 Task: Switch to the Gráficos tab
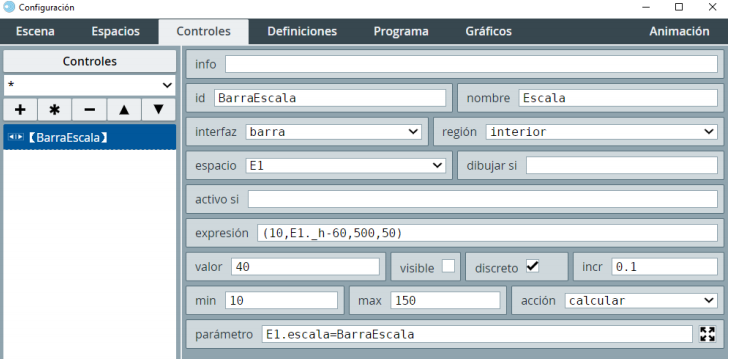tap(488, 32)
